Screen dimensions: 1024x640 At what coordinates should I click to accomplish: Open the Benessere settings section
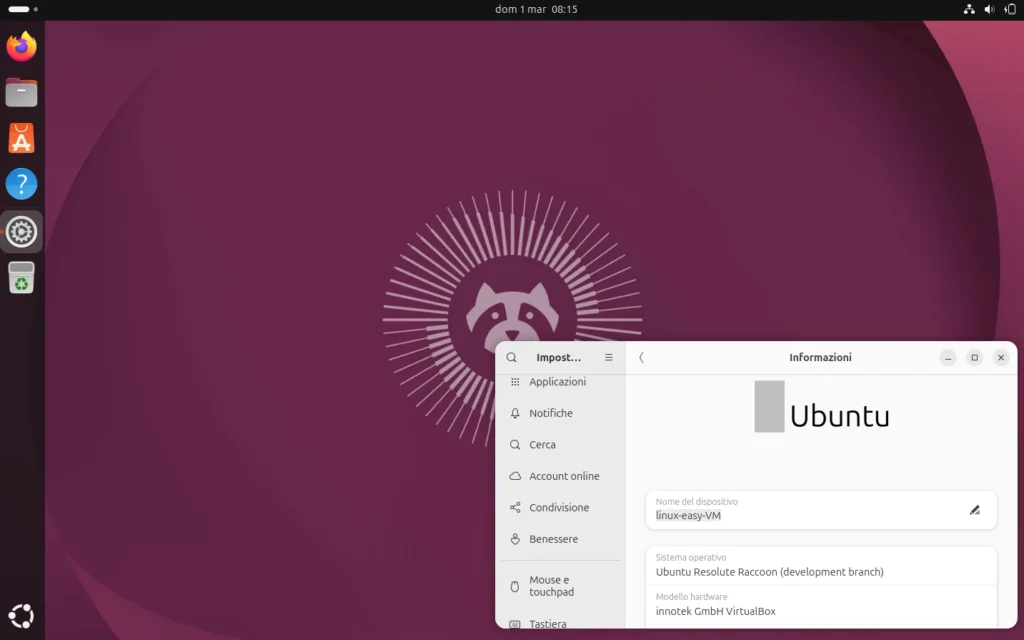coord(556,539)
